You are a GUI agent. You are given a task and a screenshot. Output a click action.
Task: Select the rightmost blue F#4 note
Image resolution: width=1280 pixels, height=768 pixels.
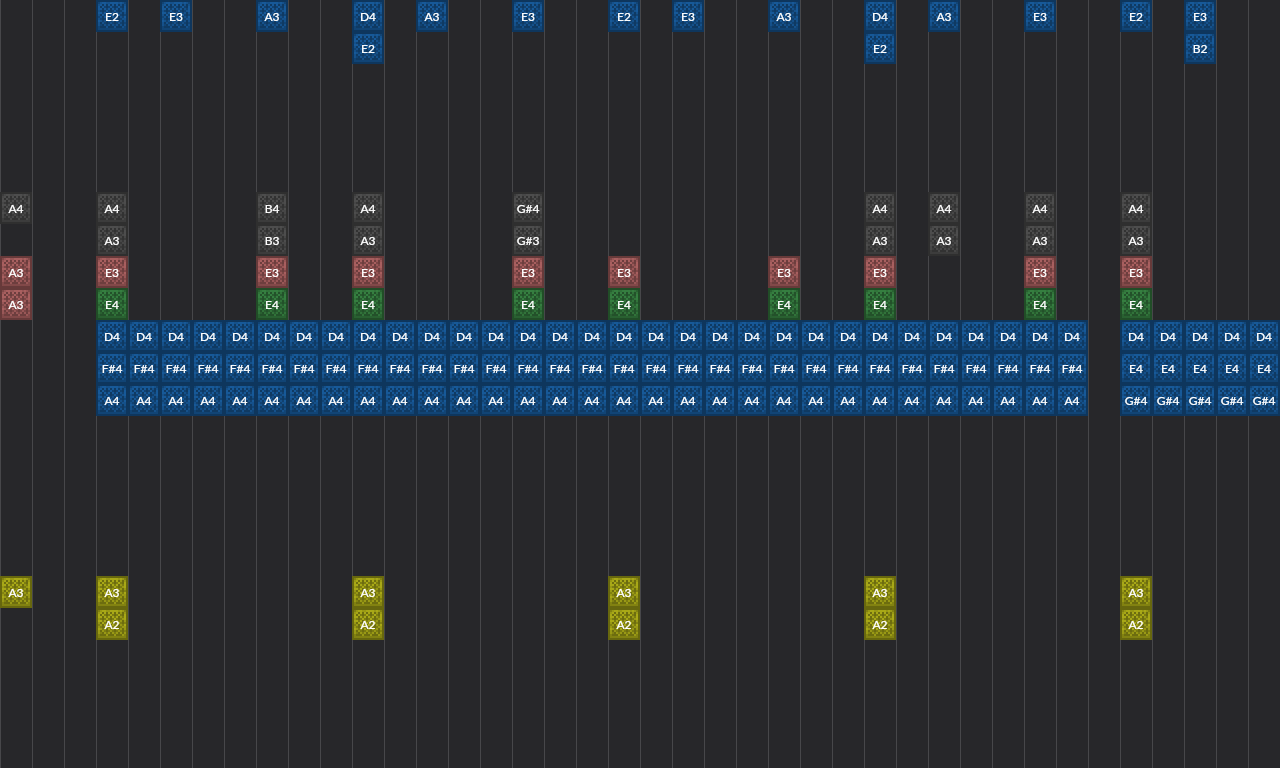coord(1072,369)
